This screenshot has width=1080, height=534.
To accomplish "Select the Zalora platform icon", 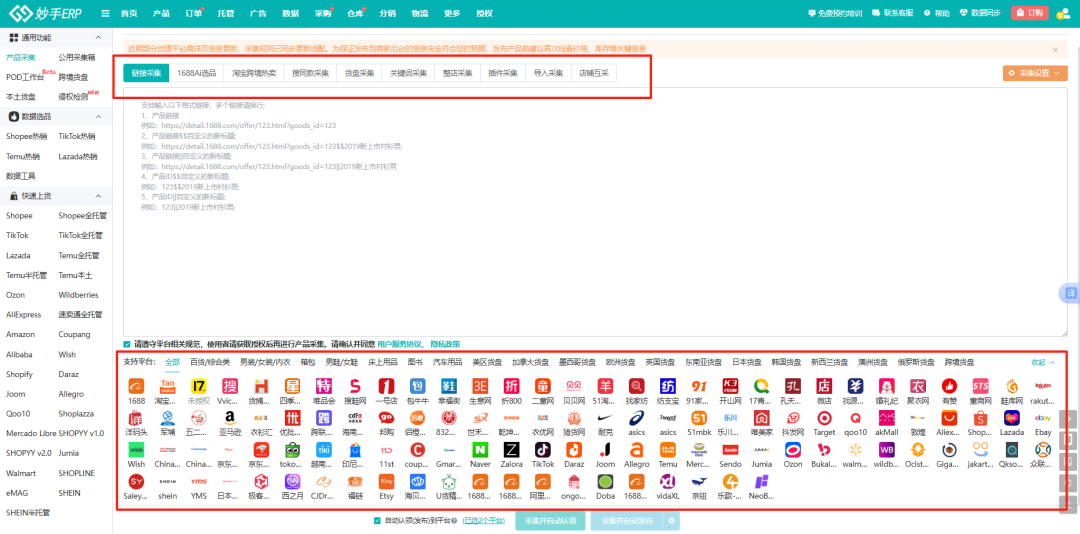I will [x=512, y=450].
